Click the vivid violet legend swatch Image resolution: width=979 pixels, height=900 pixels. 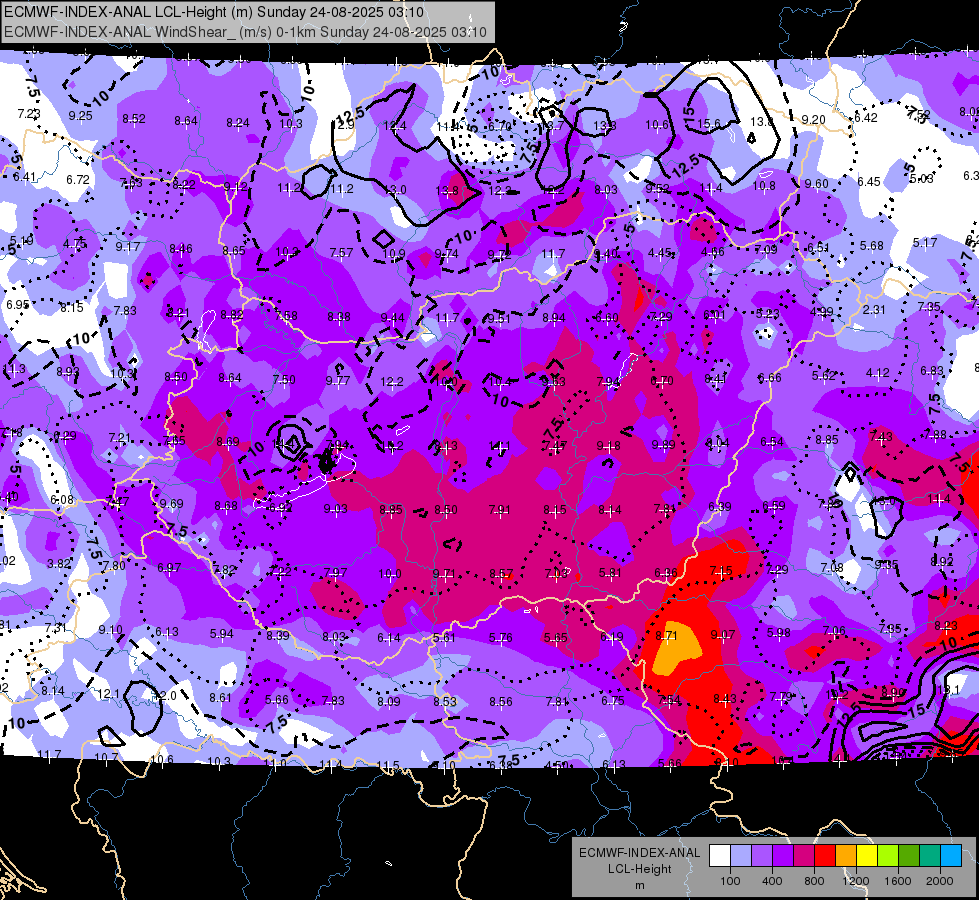[783, 856]
